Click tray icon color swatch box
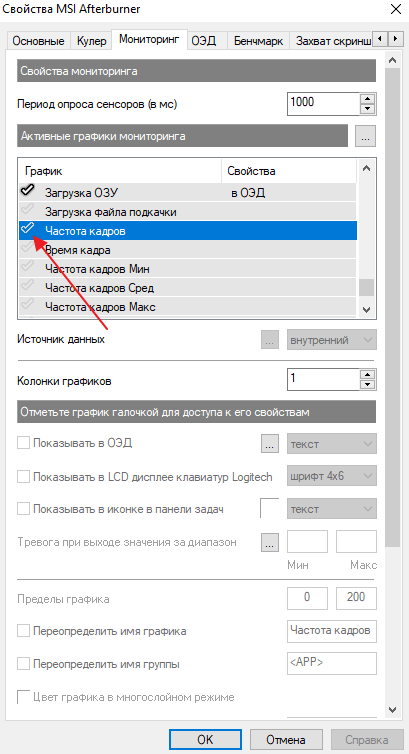Viewport: 409px width, 754px height. coord(270,508)
